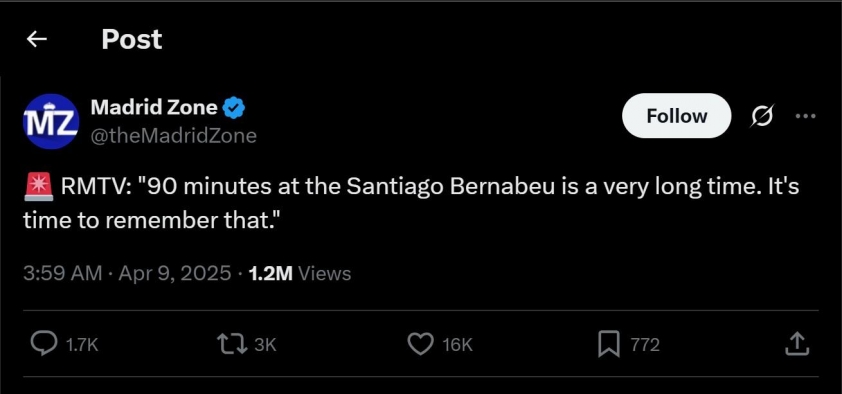Click the blue verified checkmark badge
The height and width of the screenshot is (394, 842).
coord(234,108)
